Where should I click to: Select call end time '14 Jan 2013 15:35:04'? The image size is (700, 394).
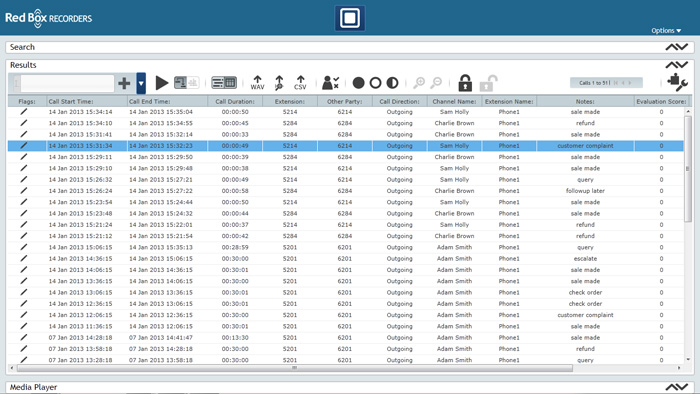coord(161,112)
